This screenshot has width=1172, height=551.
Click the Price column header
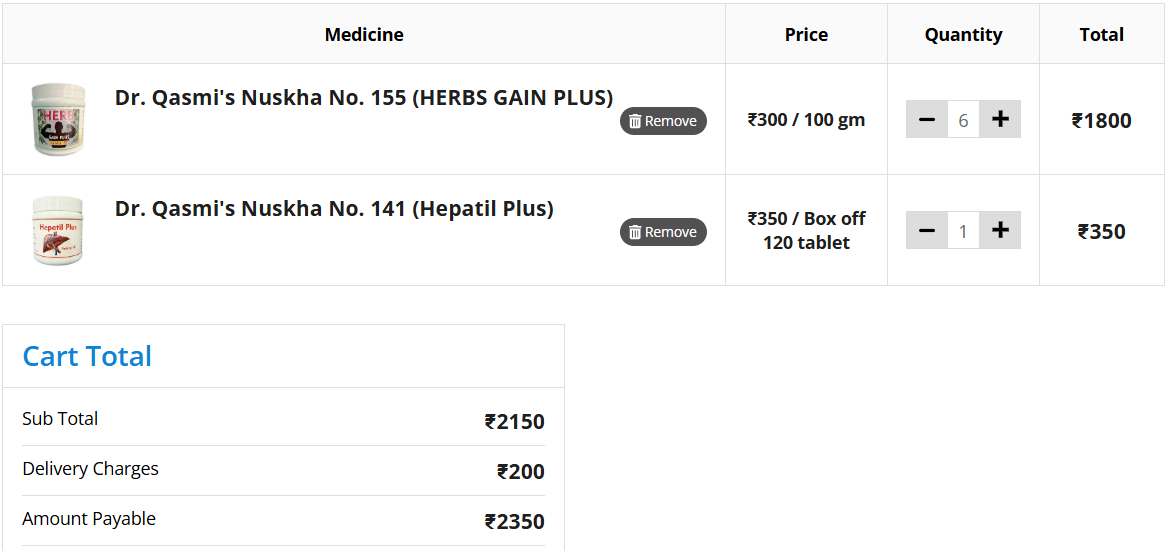806,35
